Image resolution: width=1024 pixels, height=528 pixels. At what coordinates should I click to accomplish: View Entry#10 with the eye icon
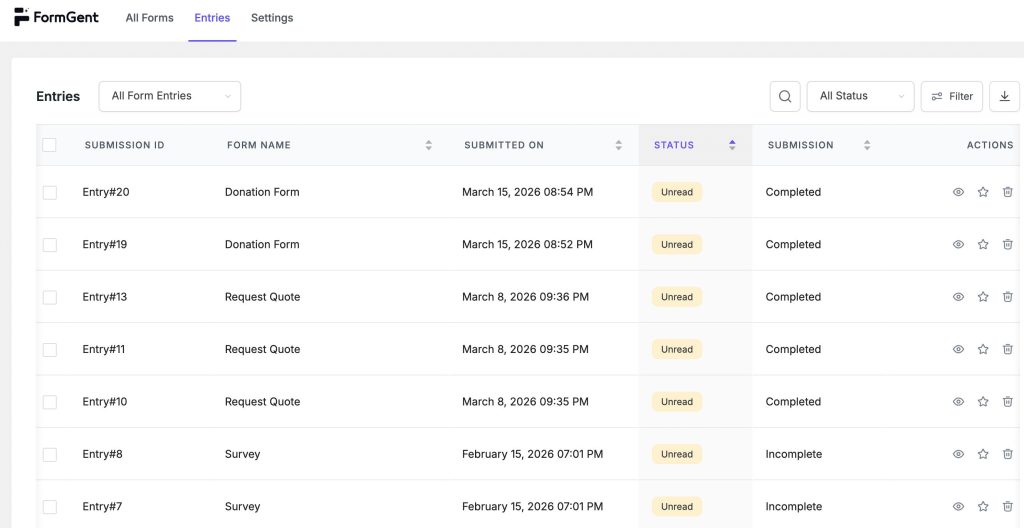point(958,402)
